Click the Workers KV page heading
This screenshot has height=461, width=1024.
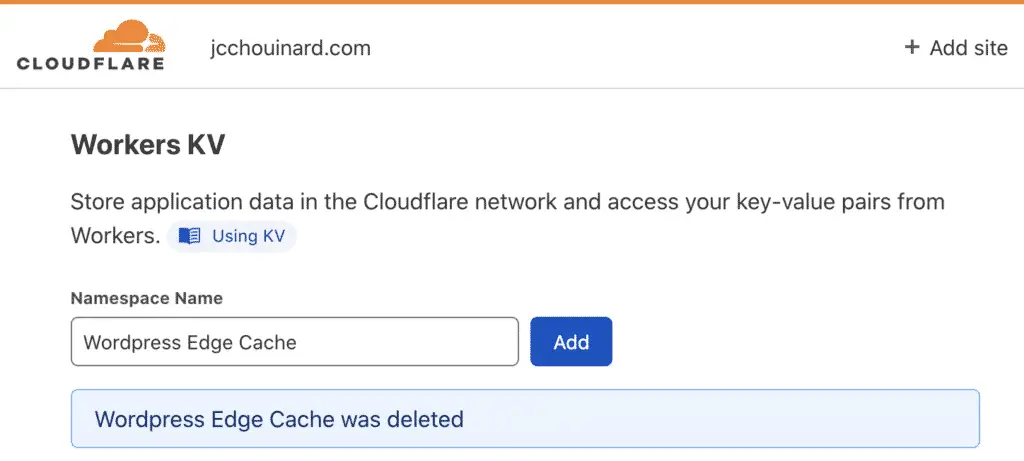click(x=148, y=144)
